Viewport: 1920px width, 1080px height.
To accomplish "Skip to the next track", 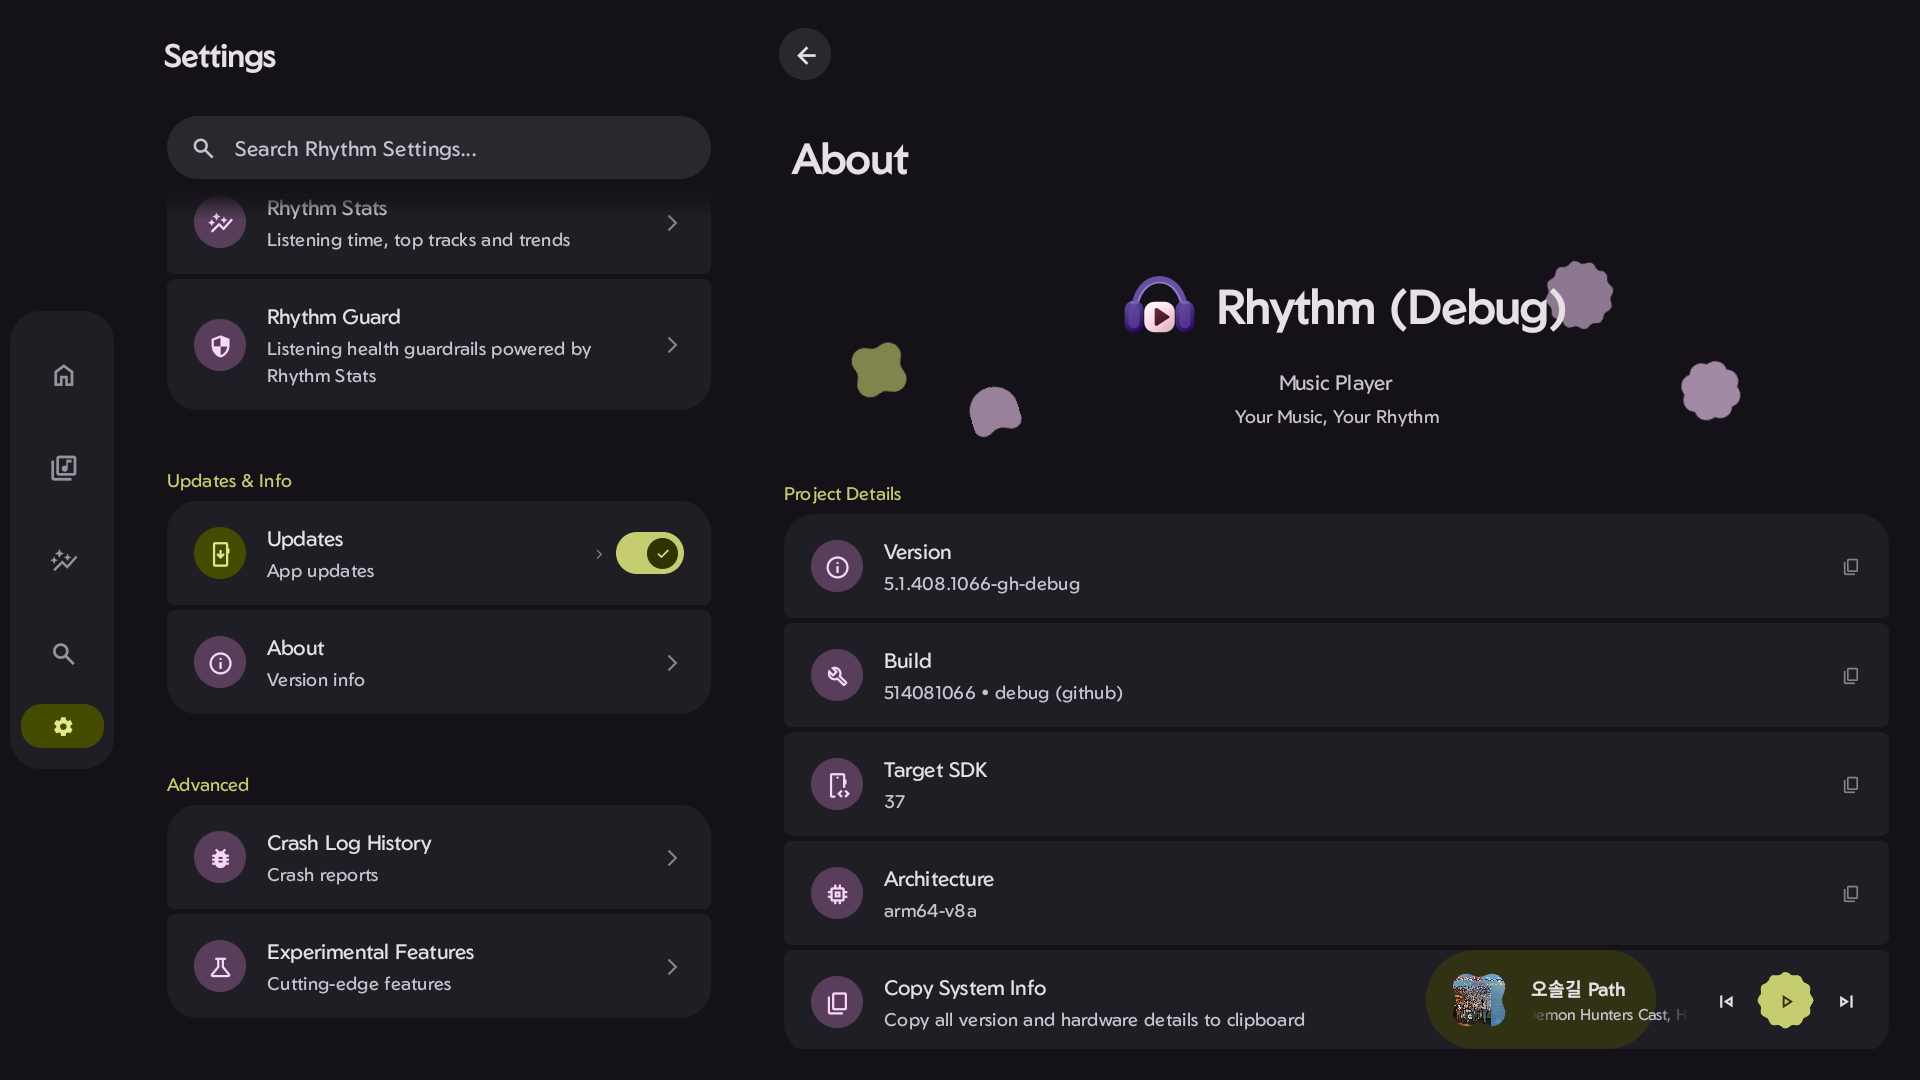I will tap(1846, 1001).
